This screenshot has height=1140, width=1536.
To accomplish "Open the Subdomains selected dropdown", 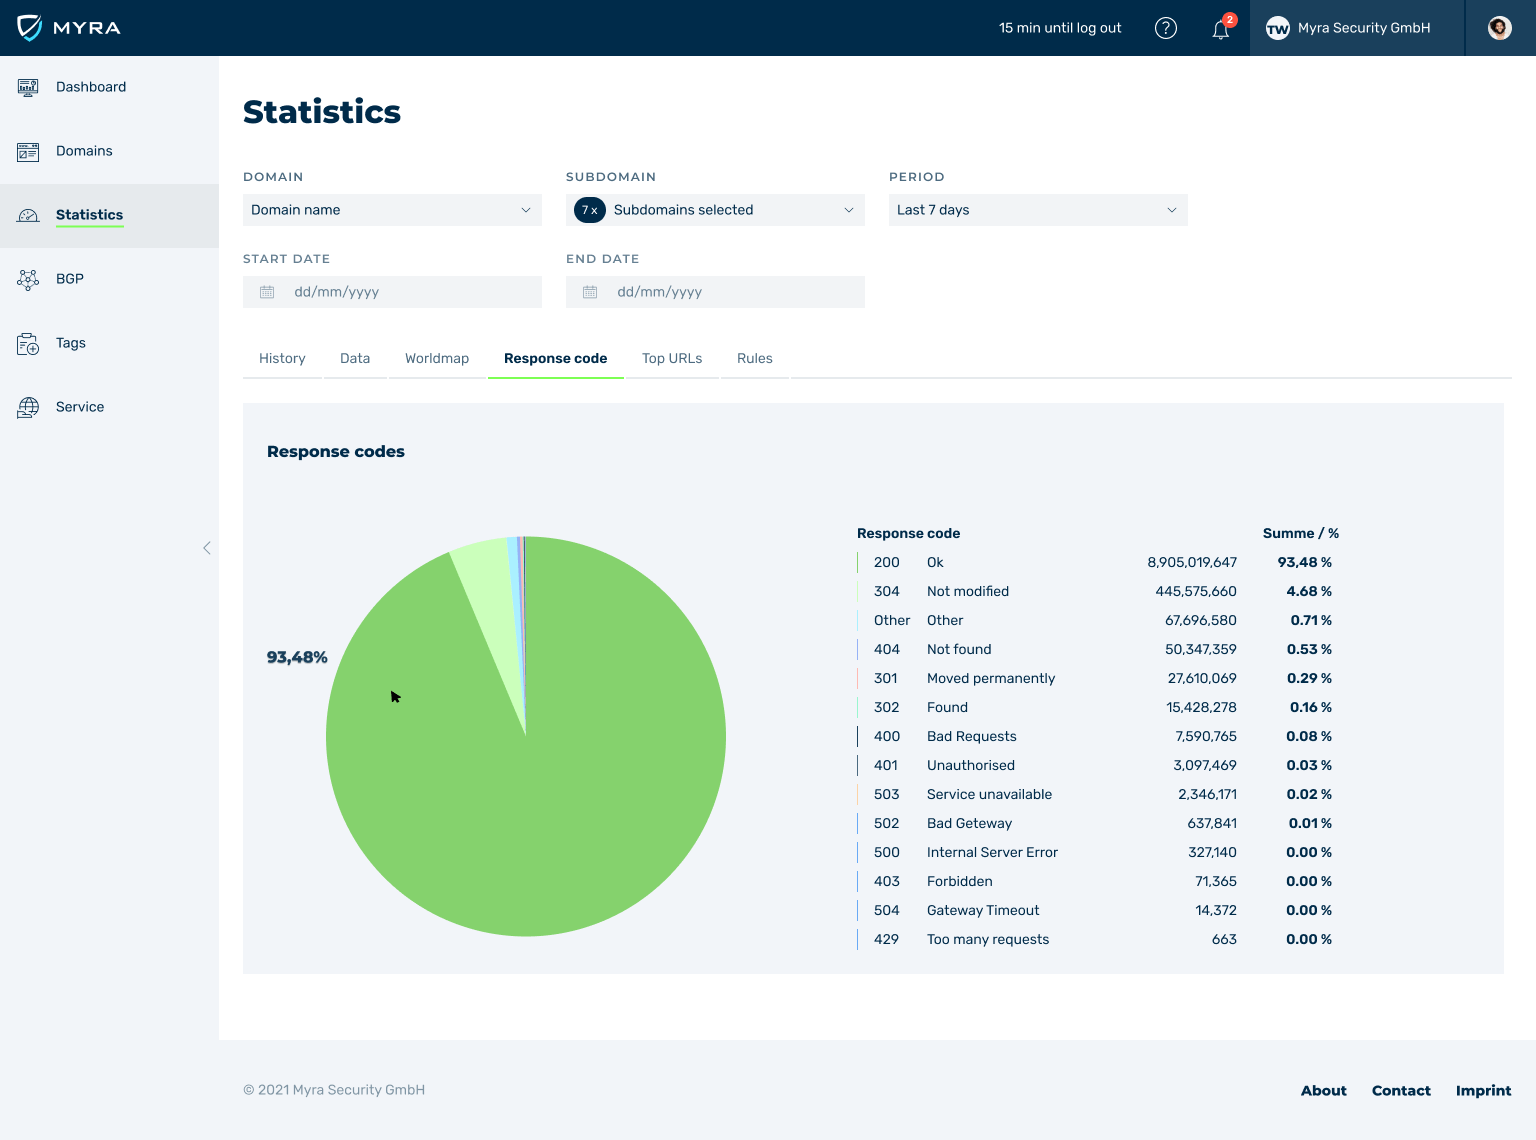I will 715,210.
